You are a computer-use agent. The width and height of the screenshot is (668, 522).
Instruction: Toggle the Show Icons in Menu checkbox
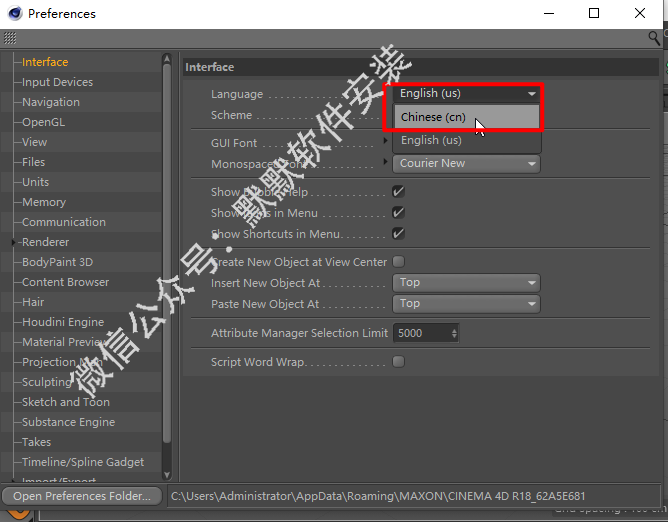tap(398, 213)
